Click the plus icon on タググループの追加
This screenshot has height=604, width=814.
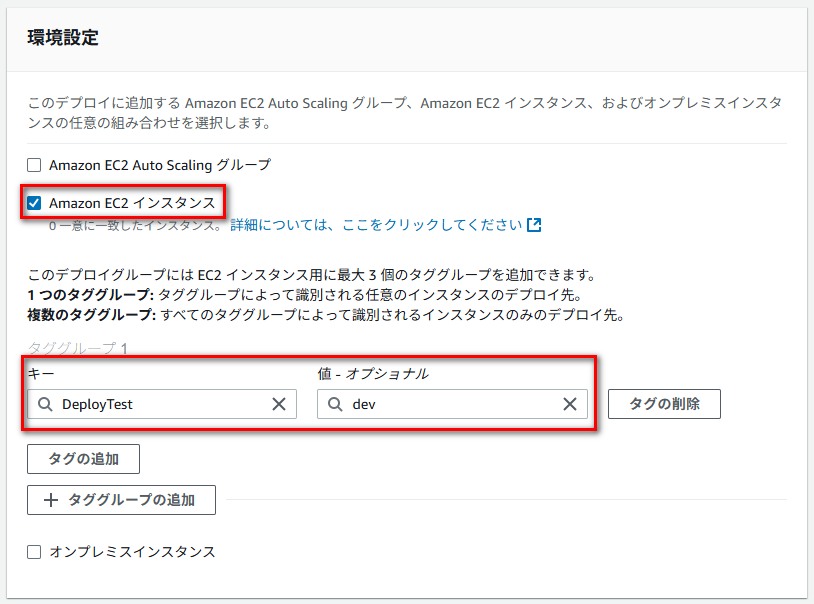coord(51,500)
